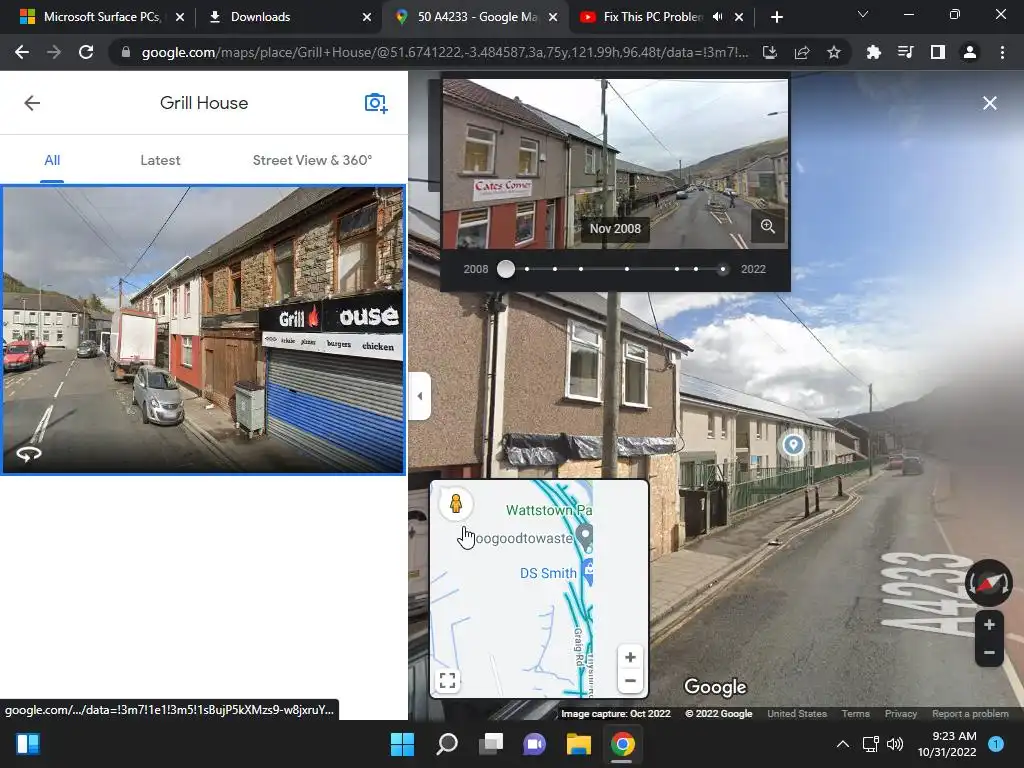The image size is (1024, 768).
Task: Open the taskbar clock and date
Action: [947, 744]
